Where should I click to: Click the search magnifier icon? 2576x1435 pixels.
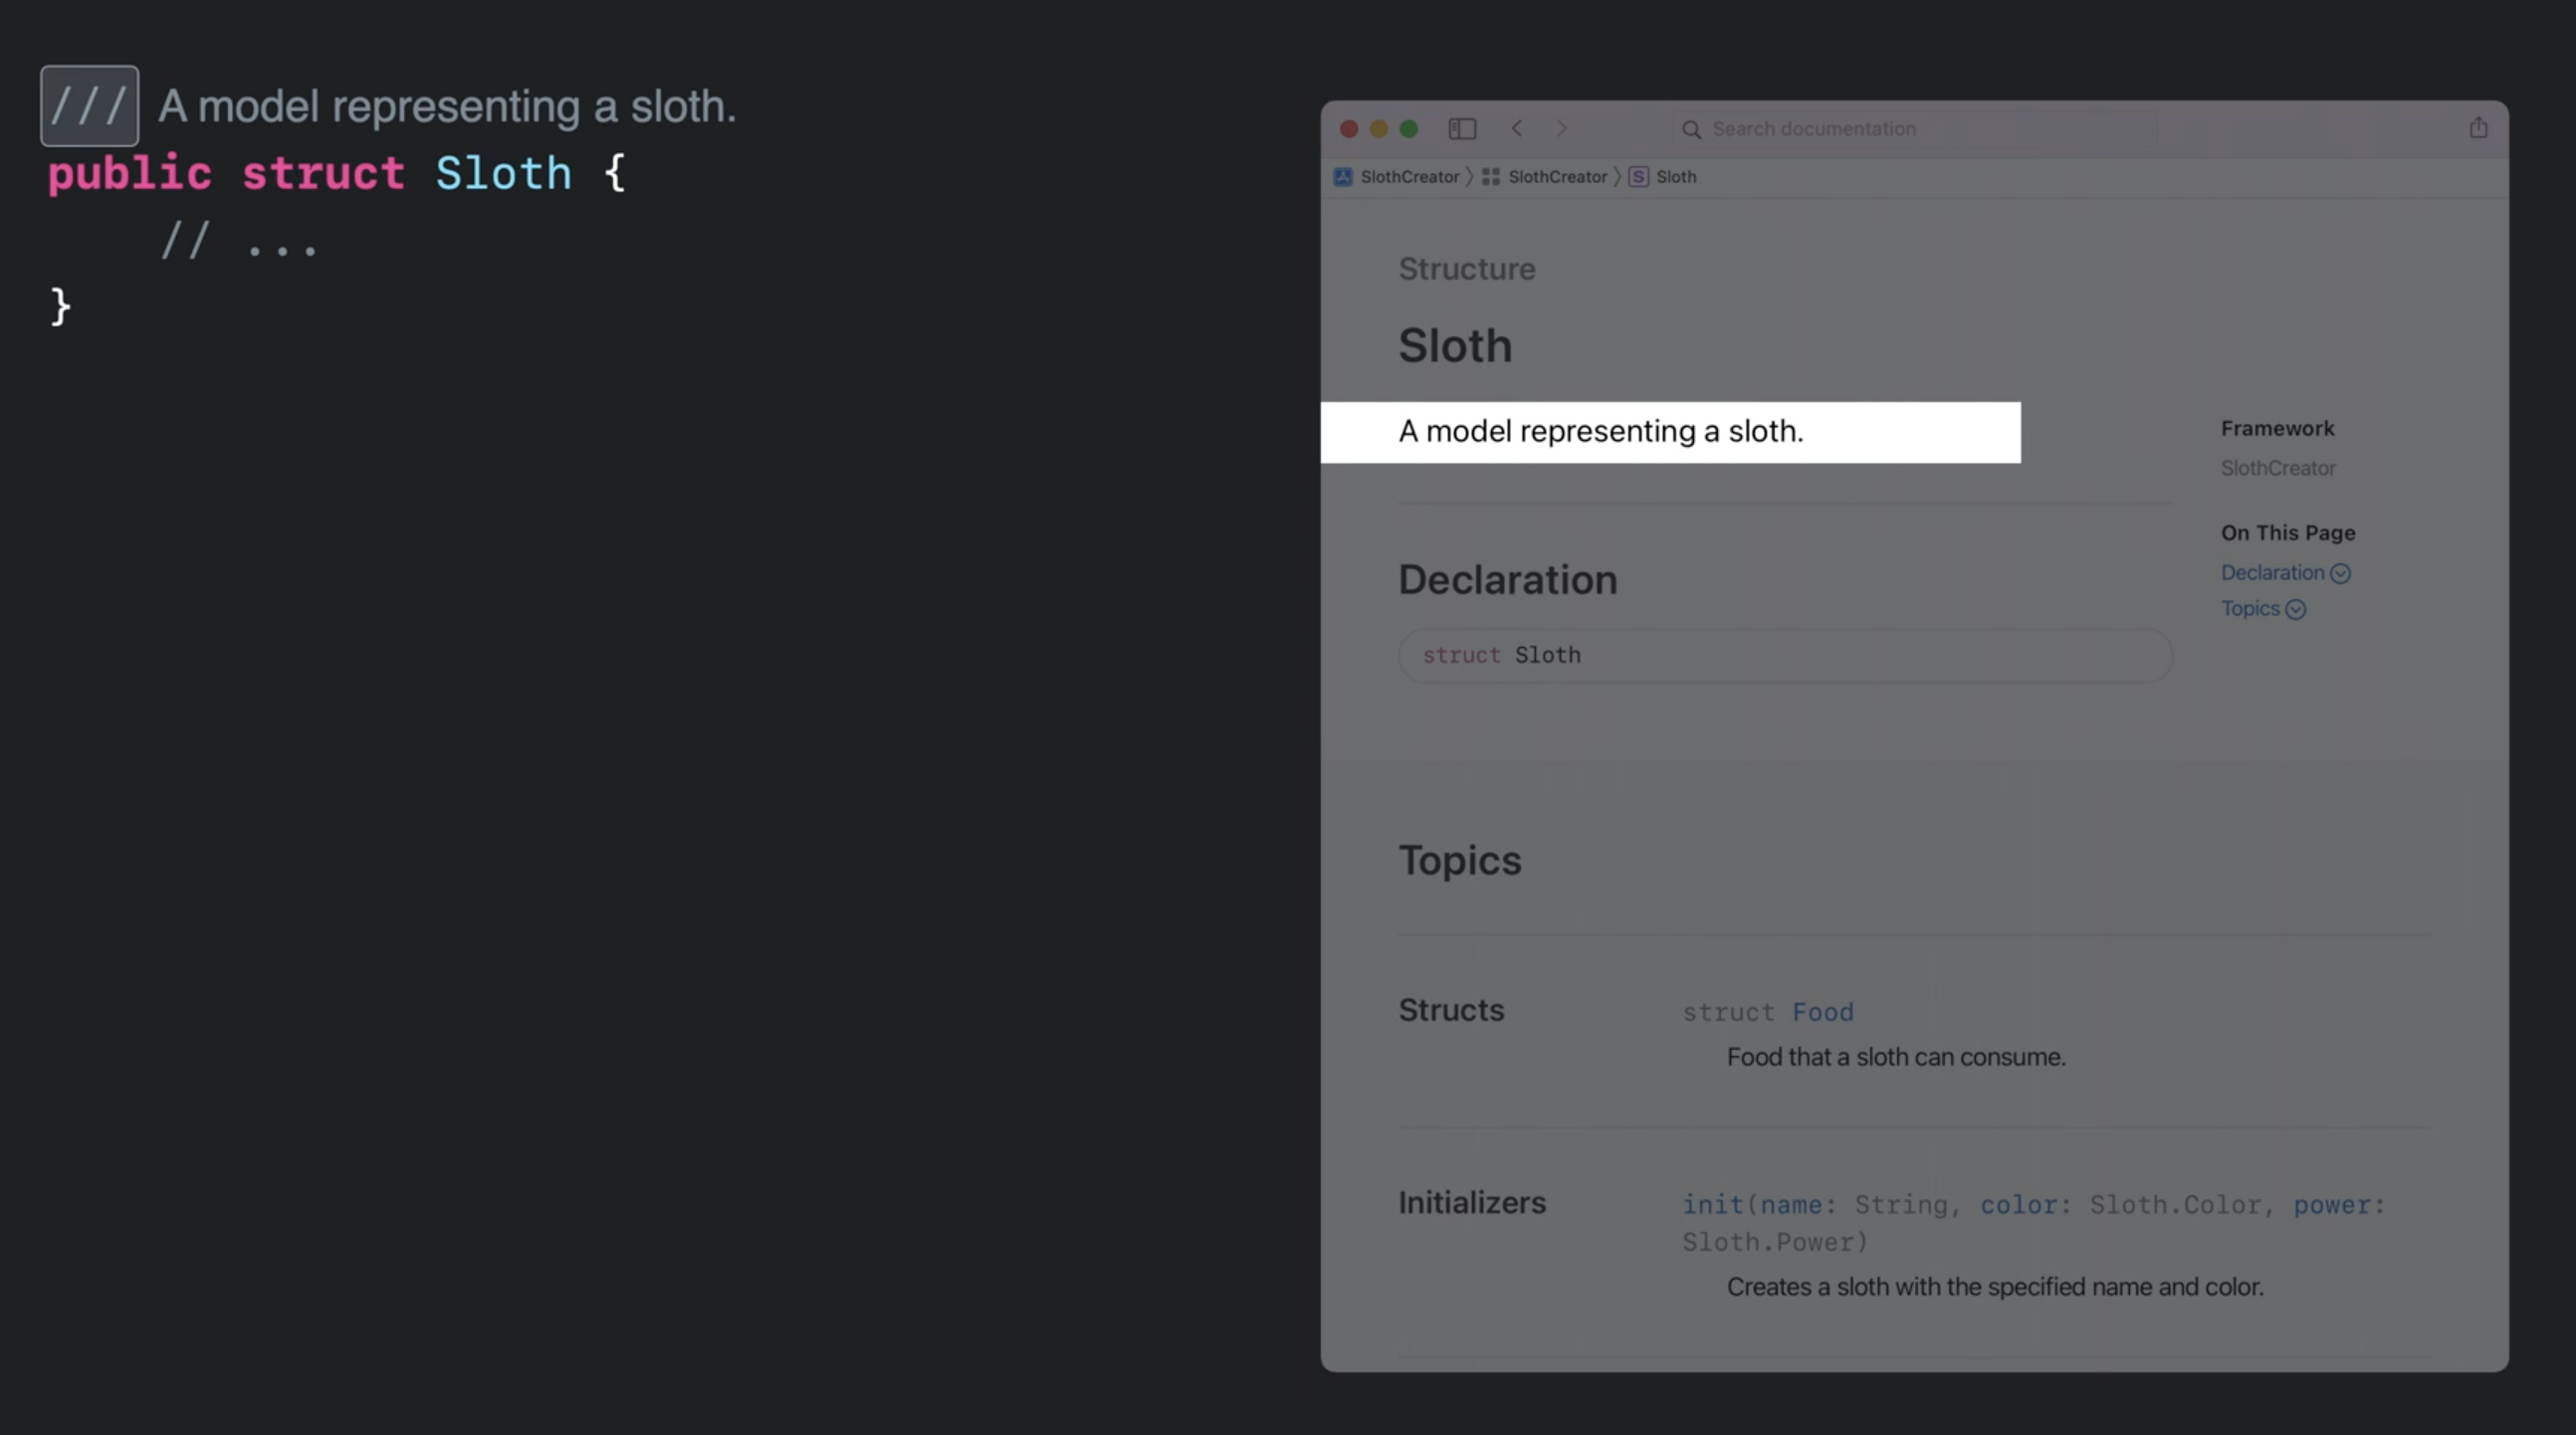click(x=1691, y=130)
